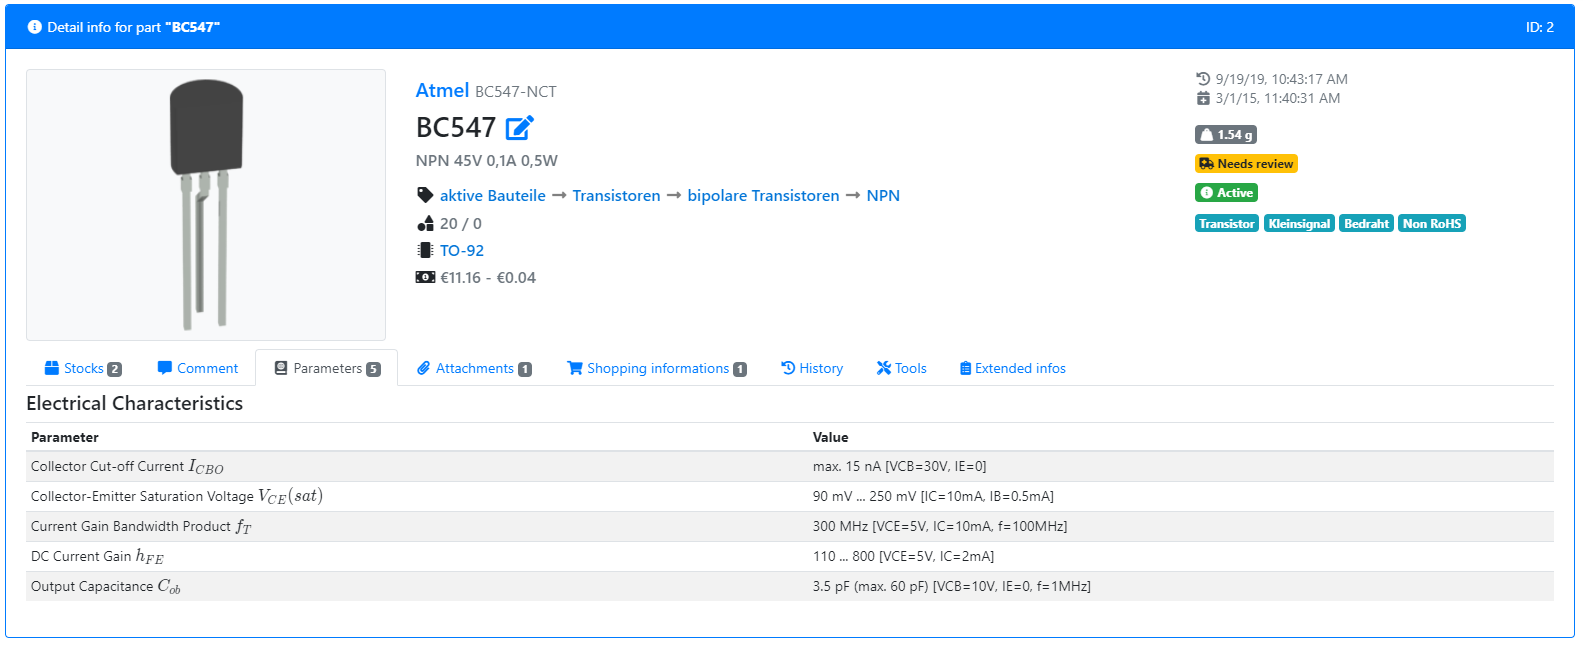Image resolution: width=1583 pixels, height=652 pixels.
Task: Click the Parameter column header
Action: point(65,437)
